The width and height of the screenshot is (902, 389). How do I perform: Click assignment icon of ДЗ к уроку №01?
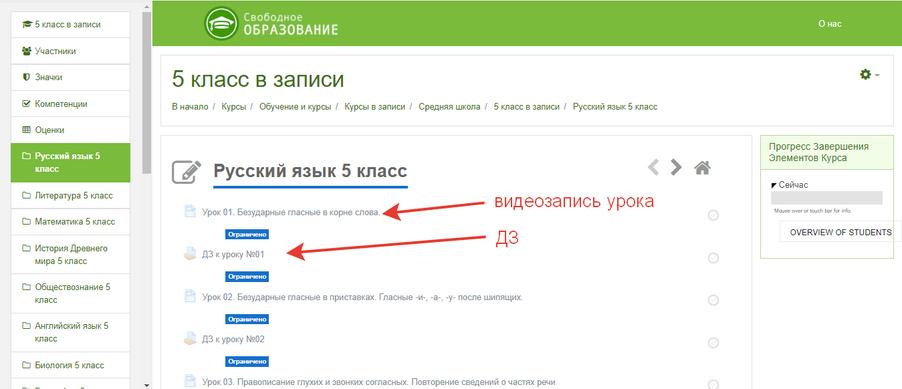pyautogui.click(x=190, y=254)
